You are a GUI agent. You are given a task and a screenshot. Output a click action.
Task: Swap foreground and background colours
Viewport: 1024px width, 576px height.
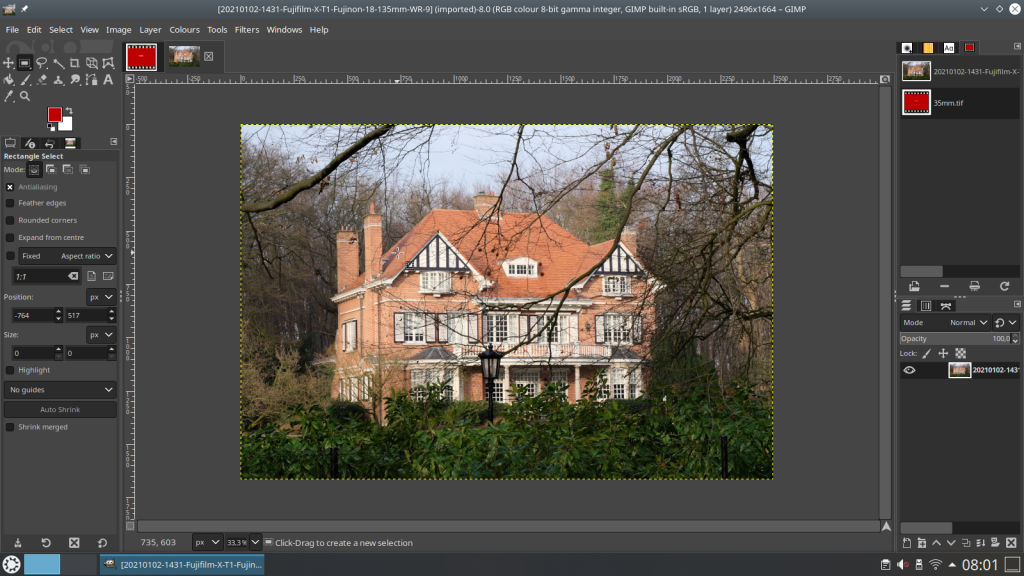(x=68, y=110)
